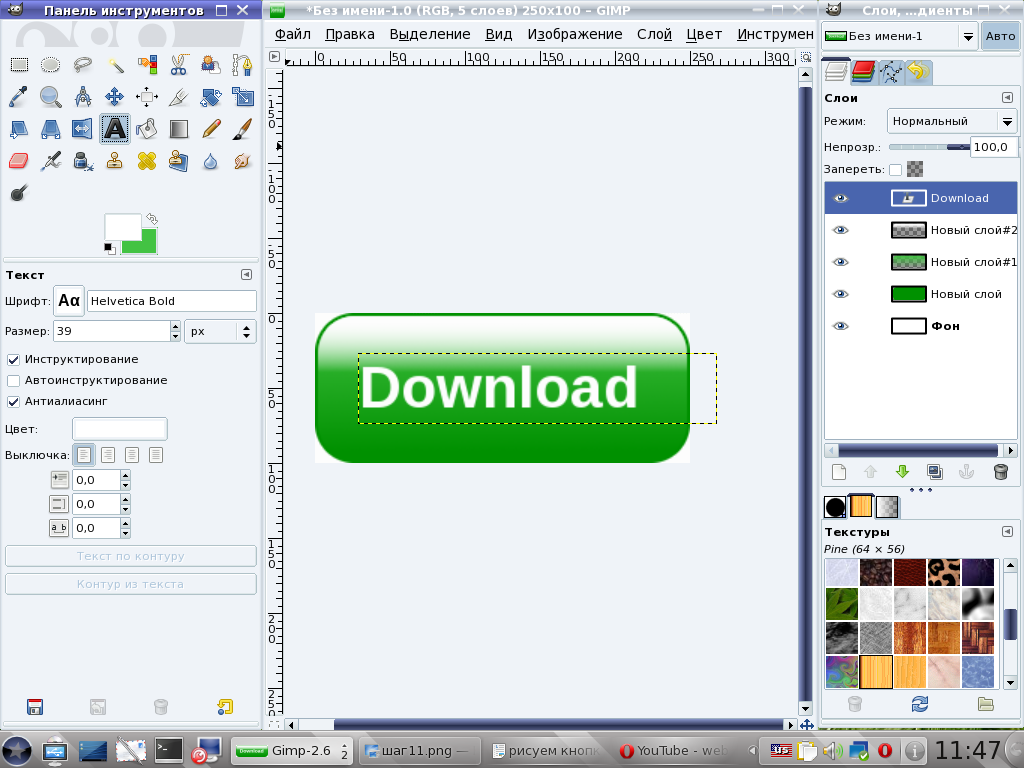The width and height of the screenshot is (1024, 768).
Task: Open the Изображение menu
Action: [575, 35]
